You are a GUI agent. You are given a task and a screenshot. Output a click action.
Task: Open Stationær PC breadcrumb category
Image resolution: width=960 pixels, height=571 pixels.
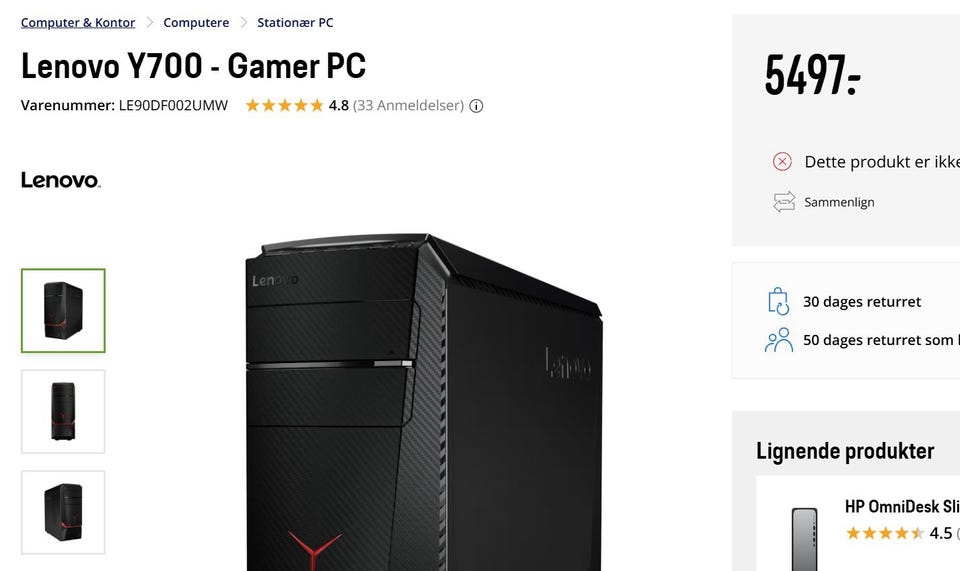point(295,23)
